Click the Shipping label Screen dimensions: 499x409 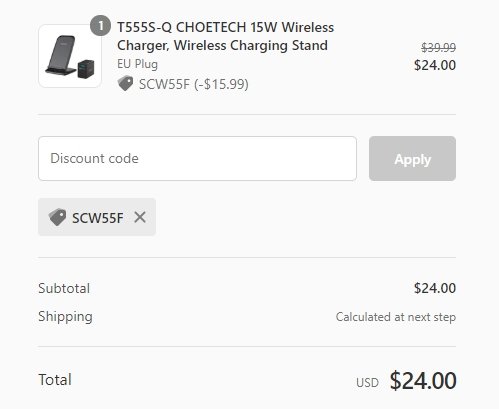pos(65,317)
